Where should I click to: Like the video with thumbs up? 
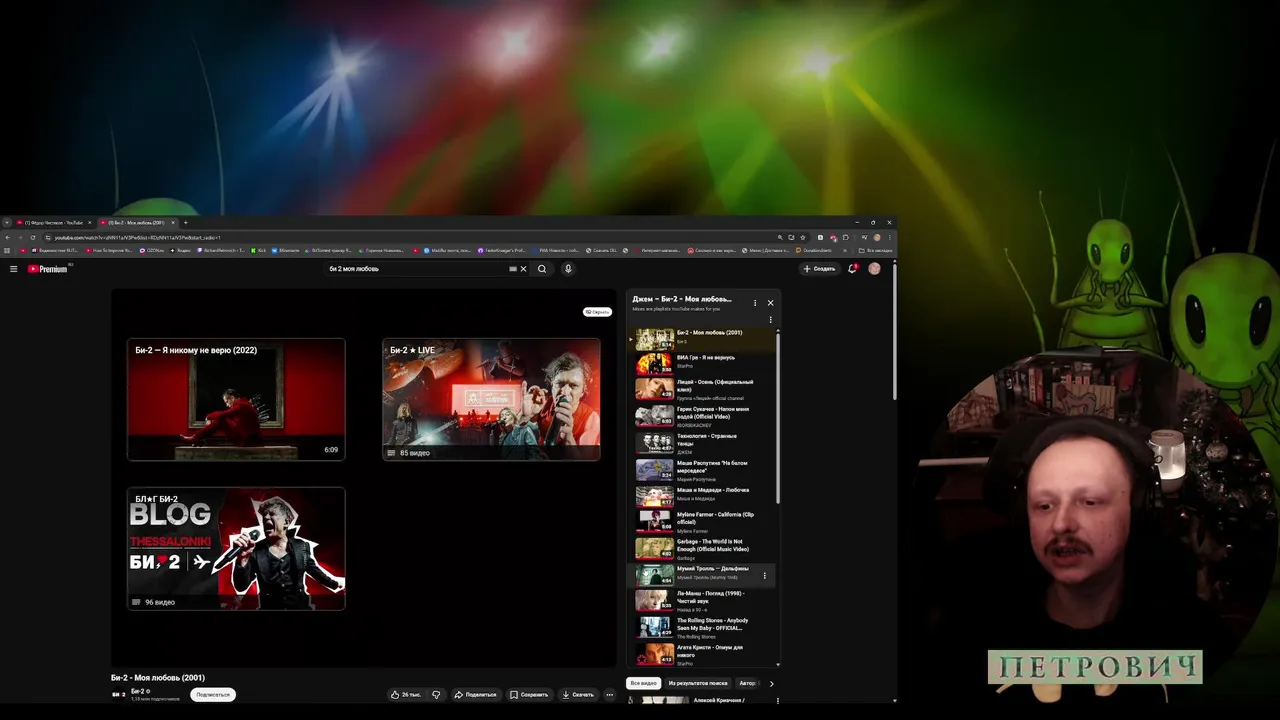tap(406, 694)
